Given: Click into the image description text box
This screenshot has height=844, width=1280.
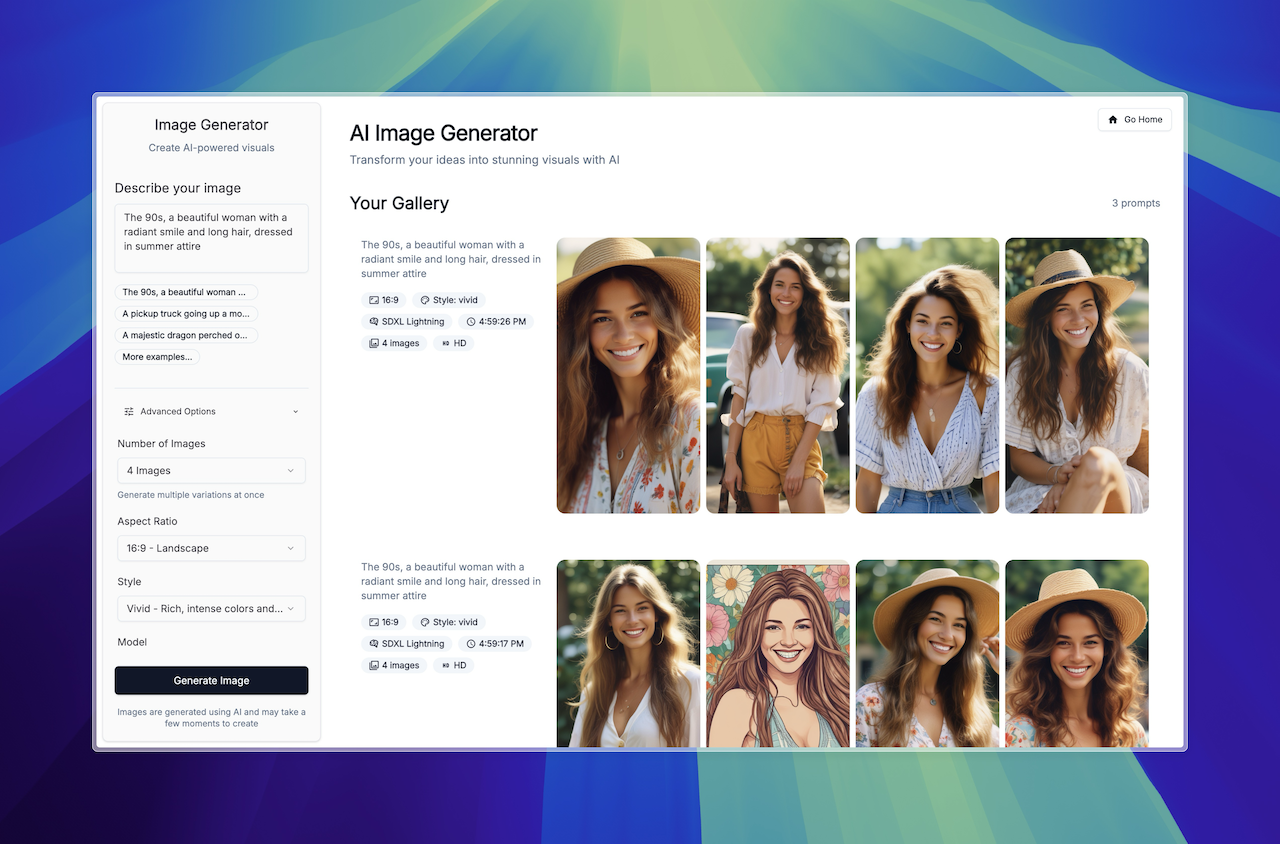Looking at the screenshot, I should [211, 238].
